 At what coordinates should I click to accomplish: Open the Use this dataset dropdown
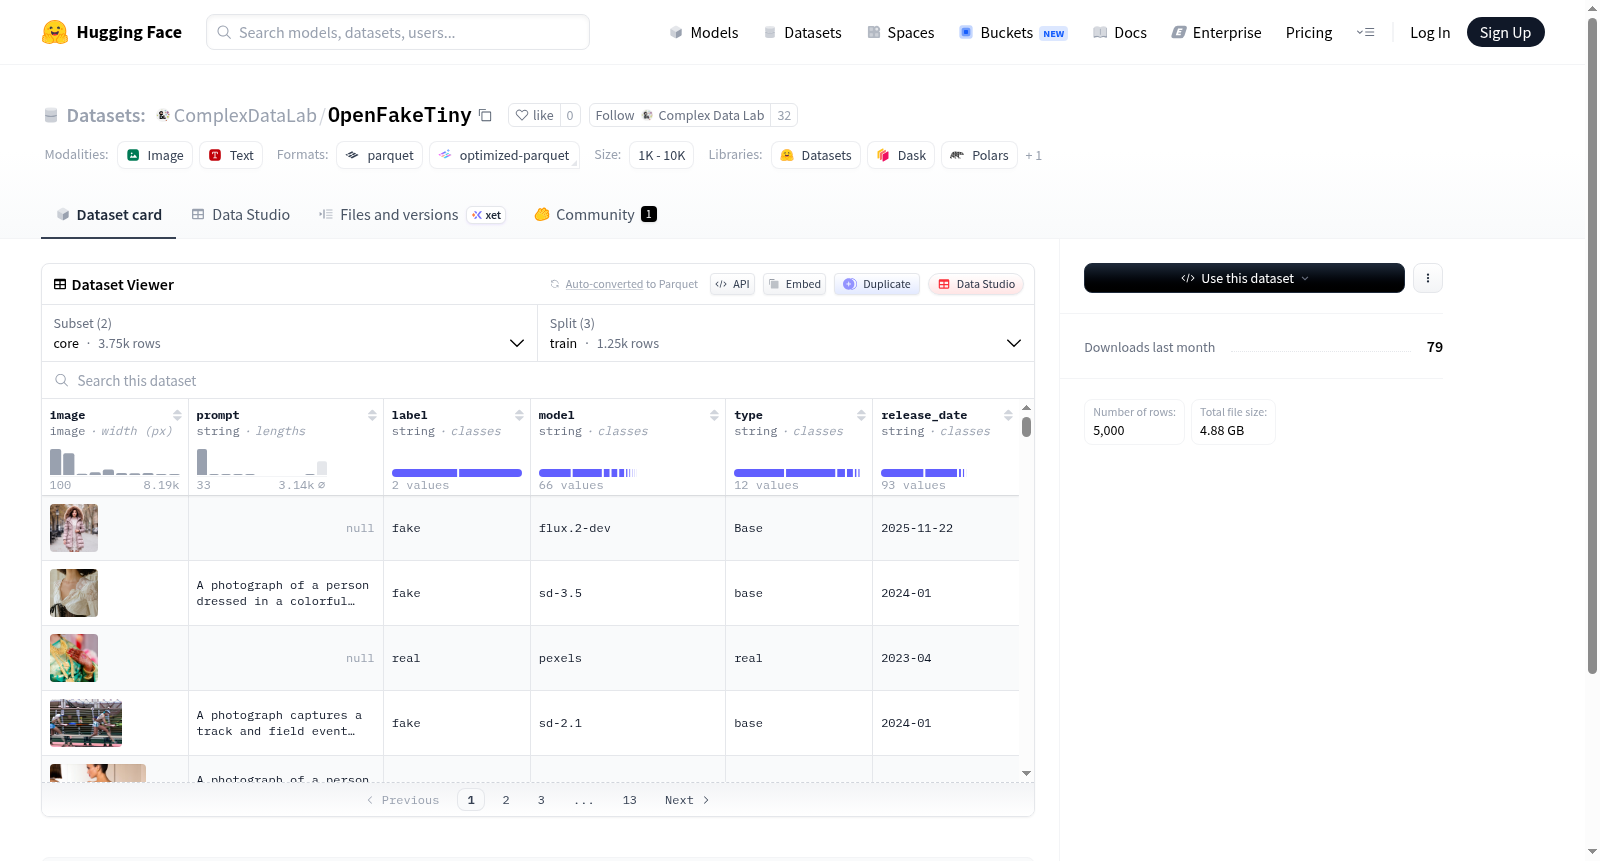click(1244, 278)
